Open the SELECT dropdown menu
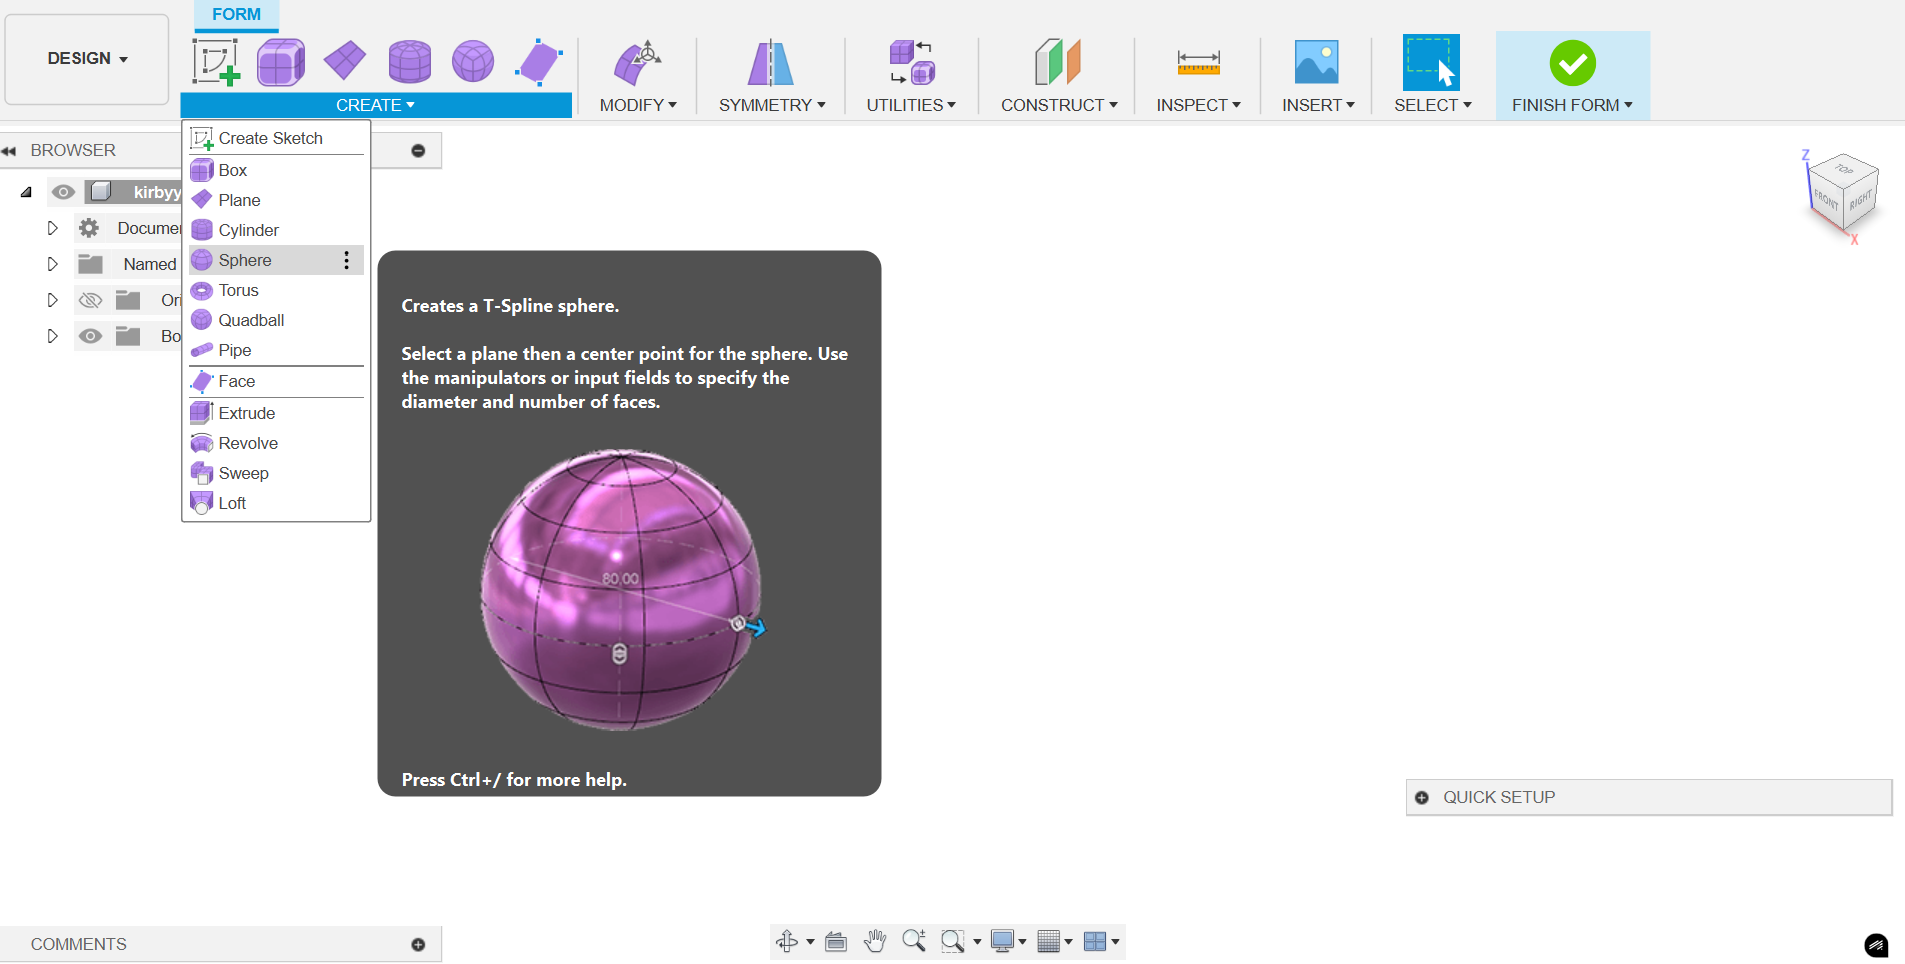 tap(1432, 105)
